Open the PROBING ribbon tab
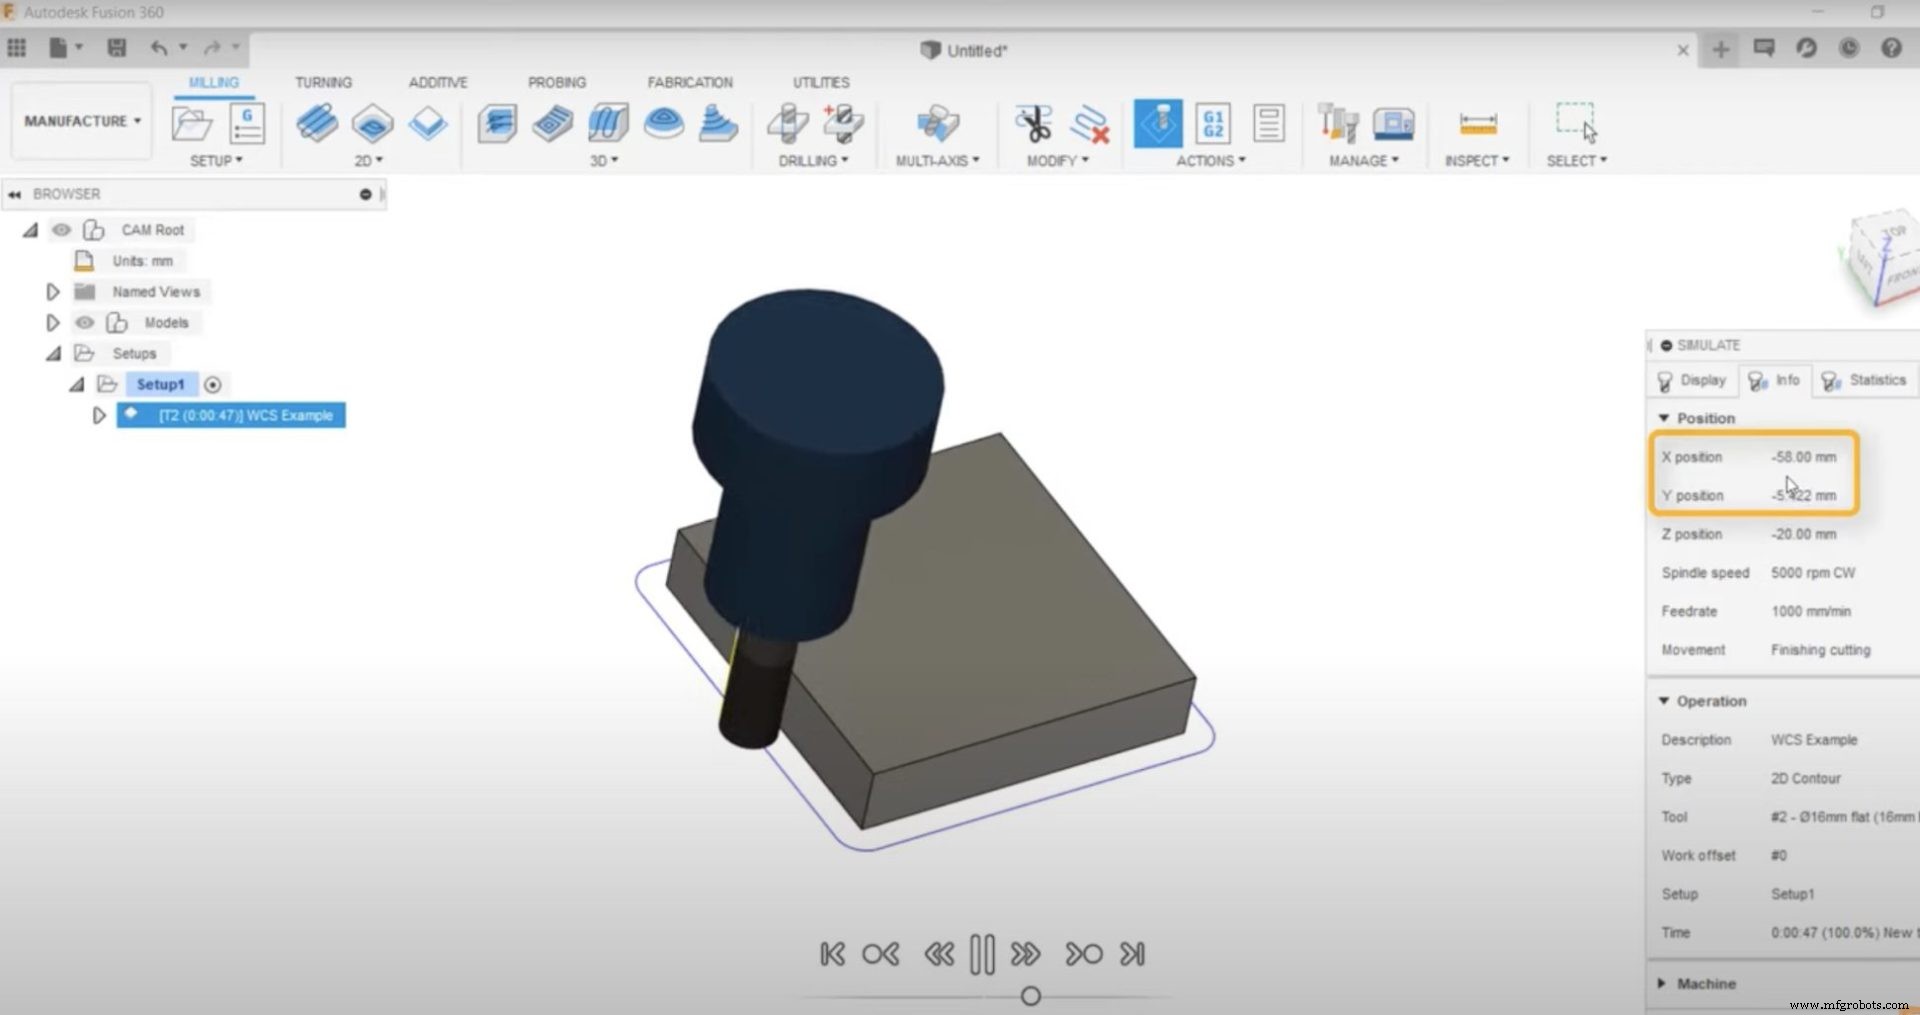 (x=557, y=82)
